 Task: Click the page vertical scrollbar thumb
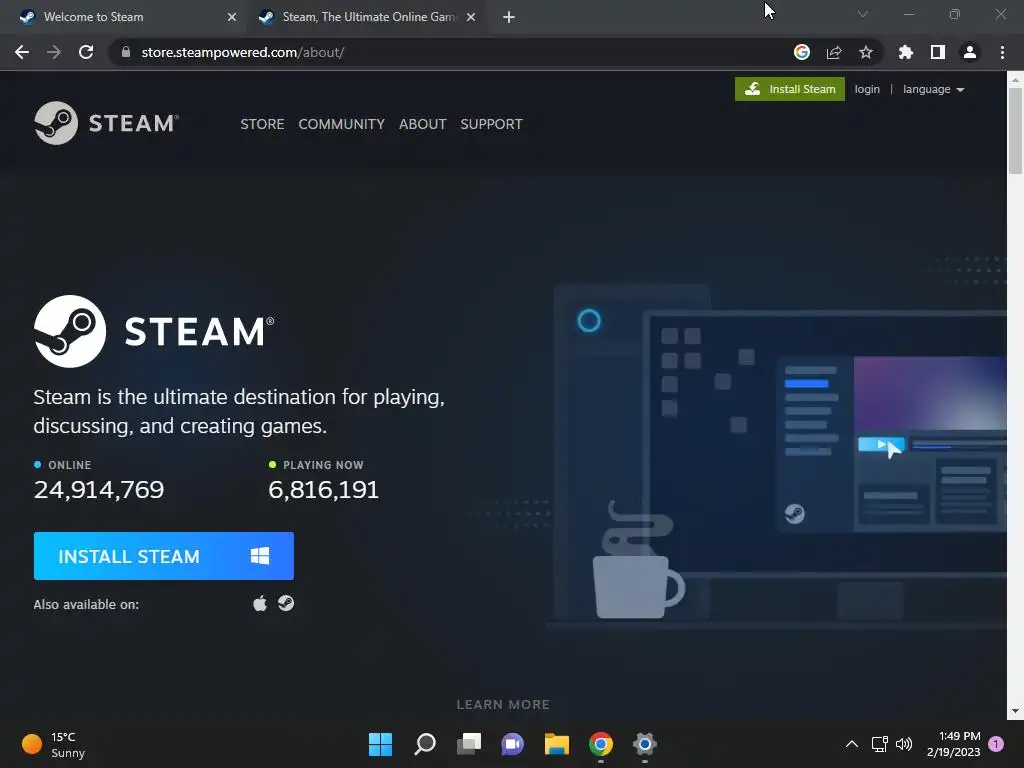click(1015, 131)
